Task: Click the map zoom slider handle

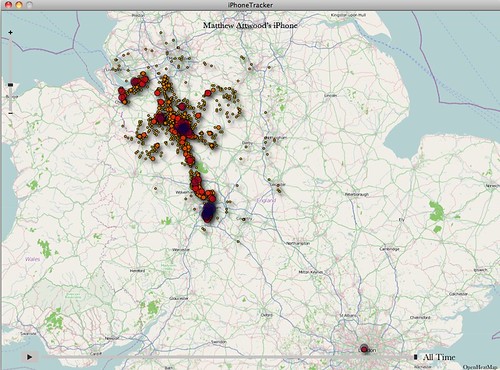Action: coord(10,85)
